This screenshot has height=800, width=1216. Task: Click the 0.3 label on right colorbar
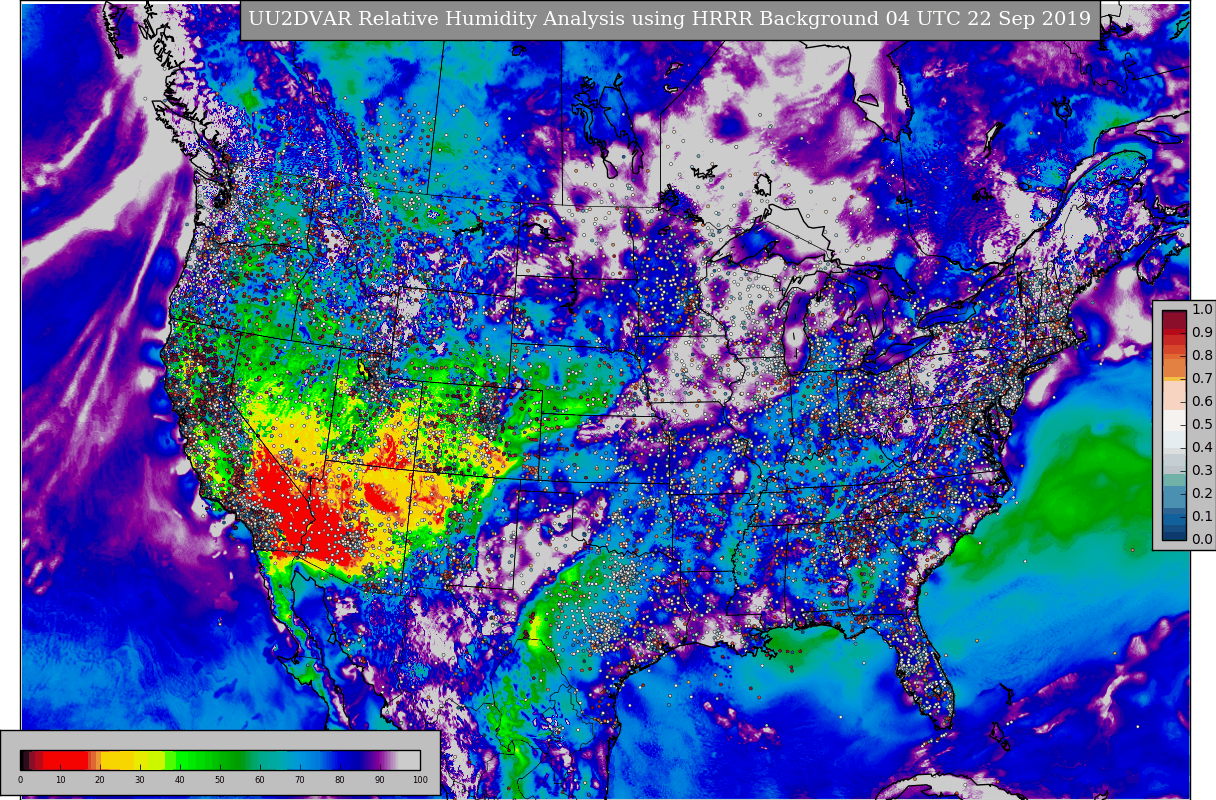click(1202, 470)
